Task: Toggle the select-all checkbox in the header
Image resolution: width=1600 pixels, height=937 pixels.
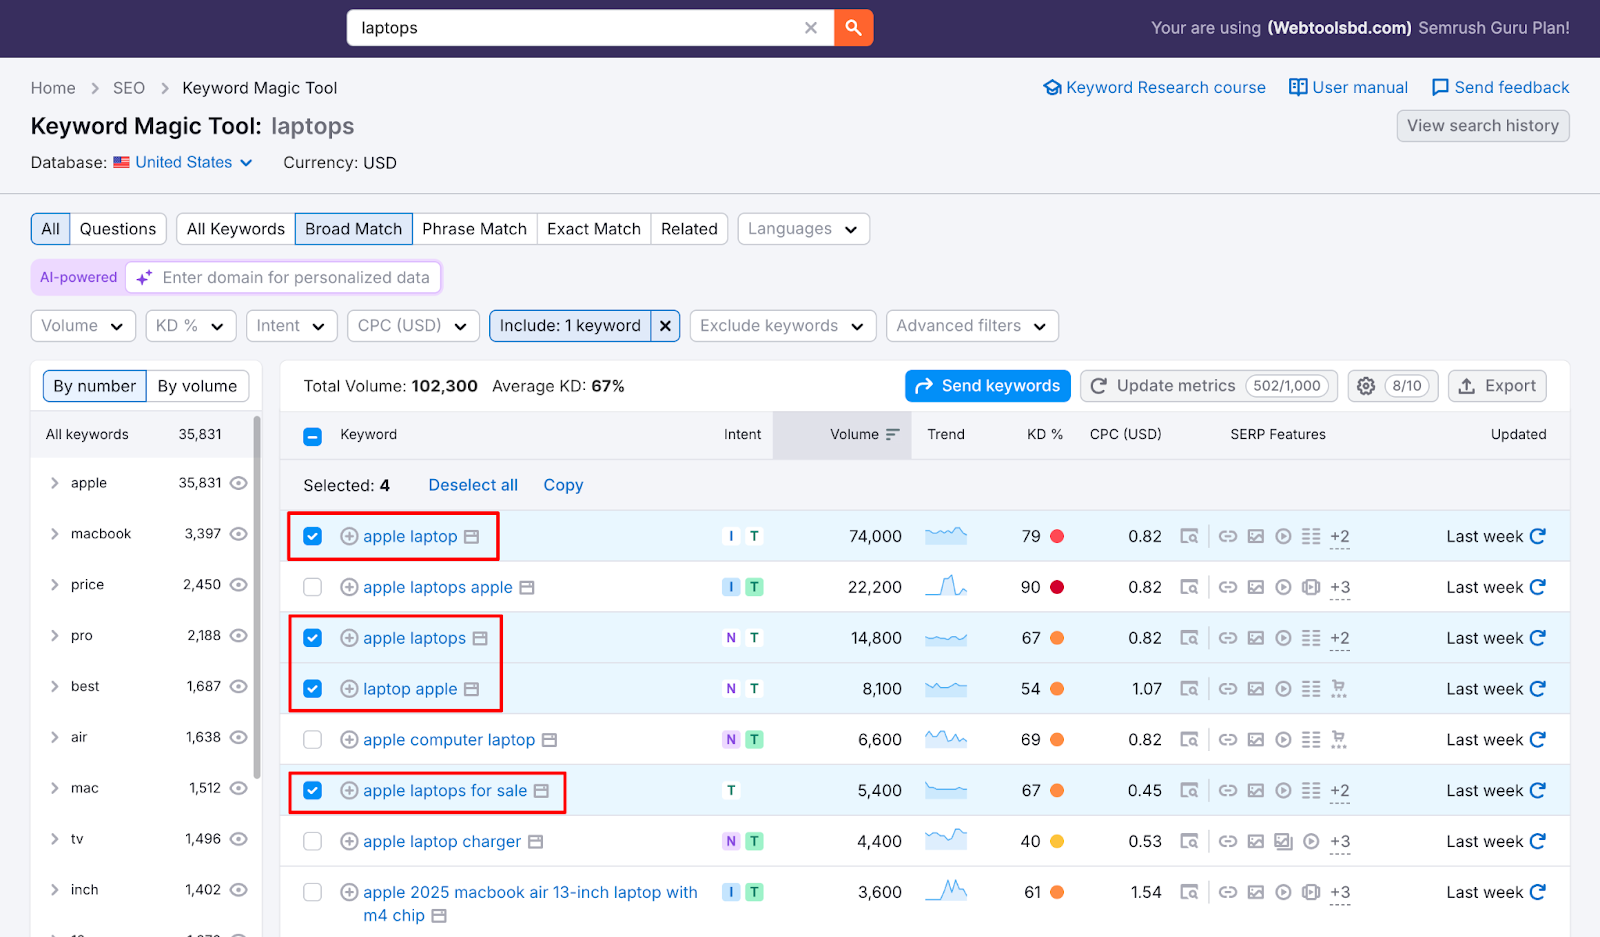Action: [312, 435]
